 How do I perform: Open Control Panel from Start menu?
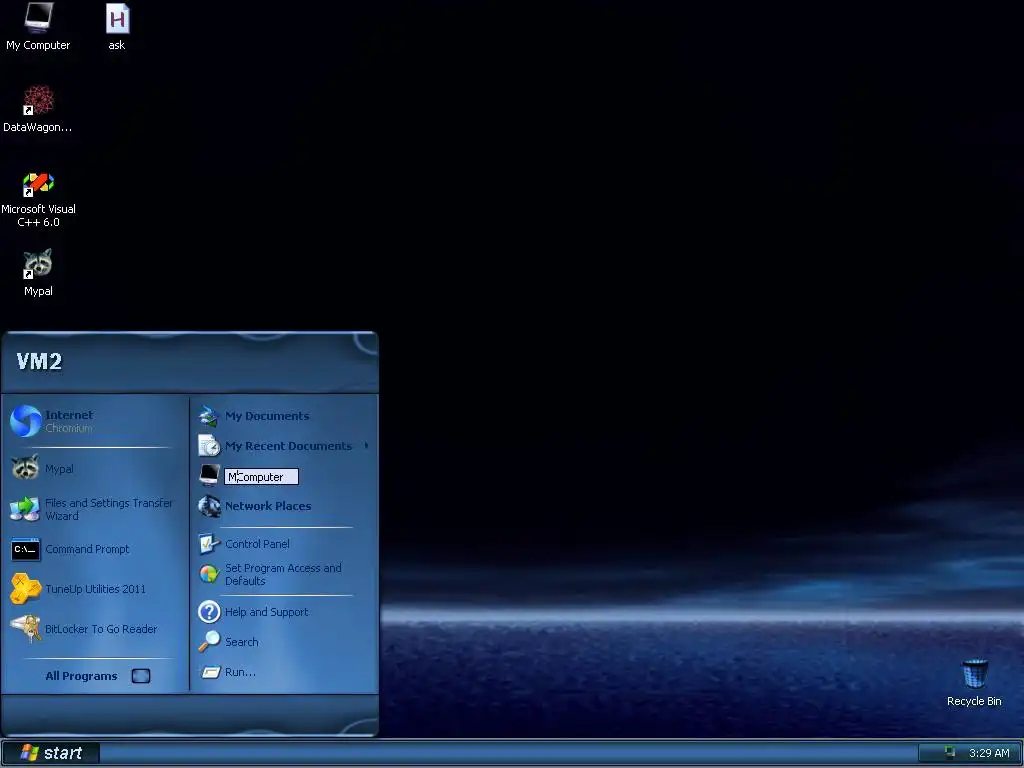[284, 544]
